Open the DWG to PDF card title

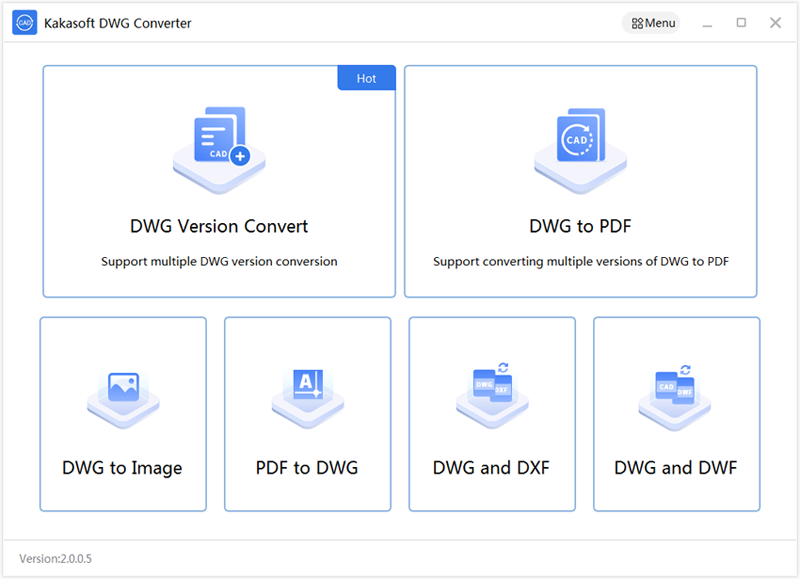[581, 226]
